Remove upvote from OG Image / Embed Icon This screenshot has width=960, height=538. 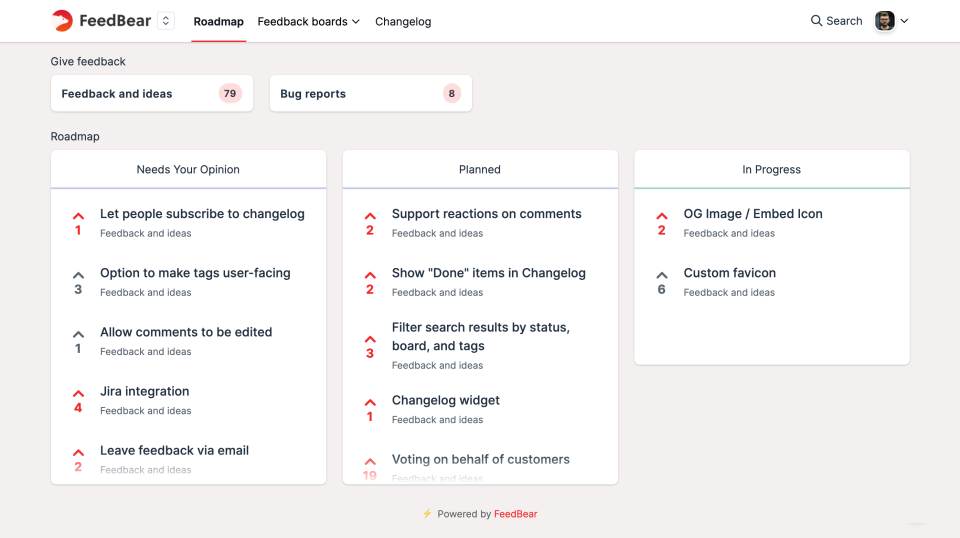pos(661,216)
